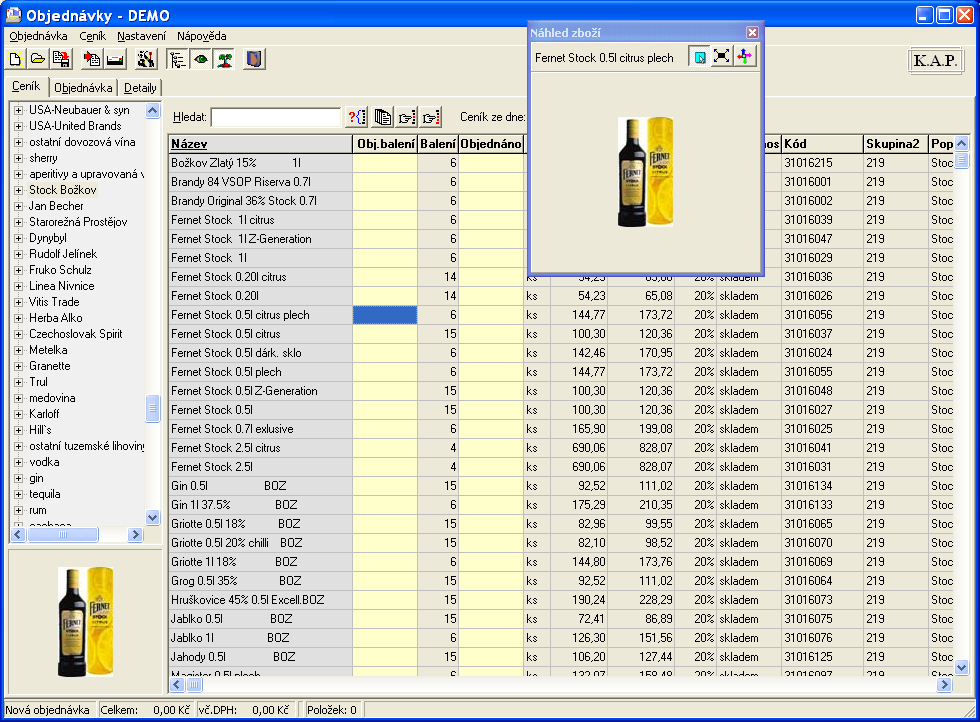
Task: Expand the Stock Božkov tree node
Action: coord(18,190)
